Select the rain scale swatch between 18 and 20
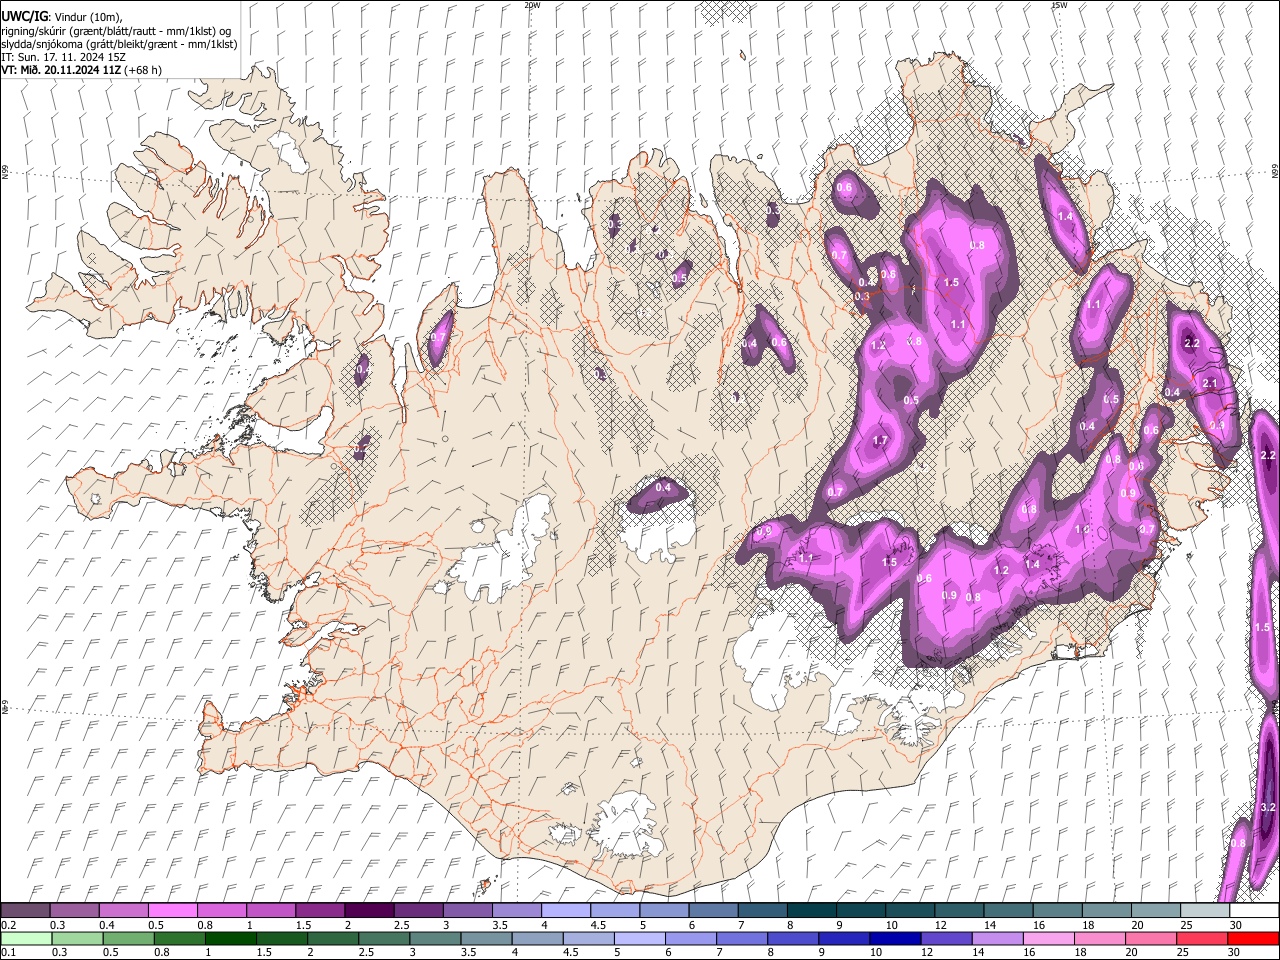 (1100, 938)
